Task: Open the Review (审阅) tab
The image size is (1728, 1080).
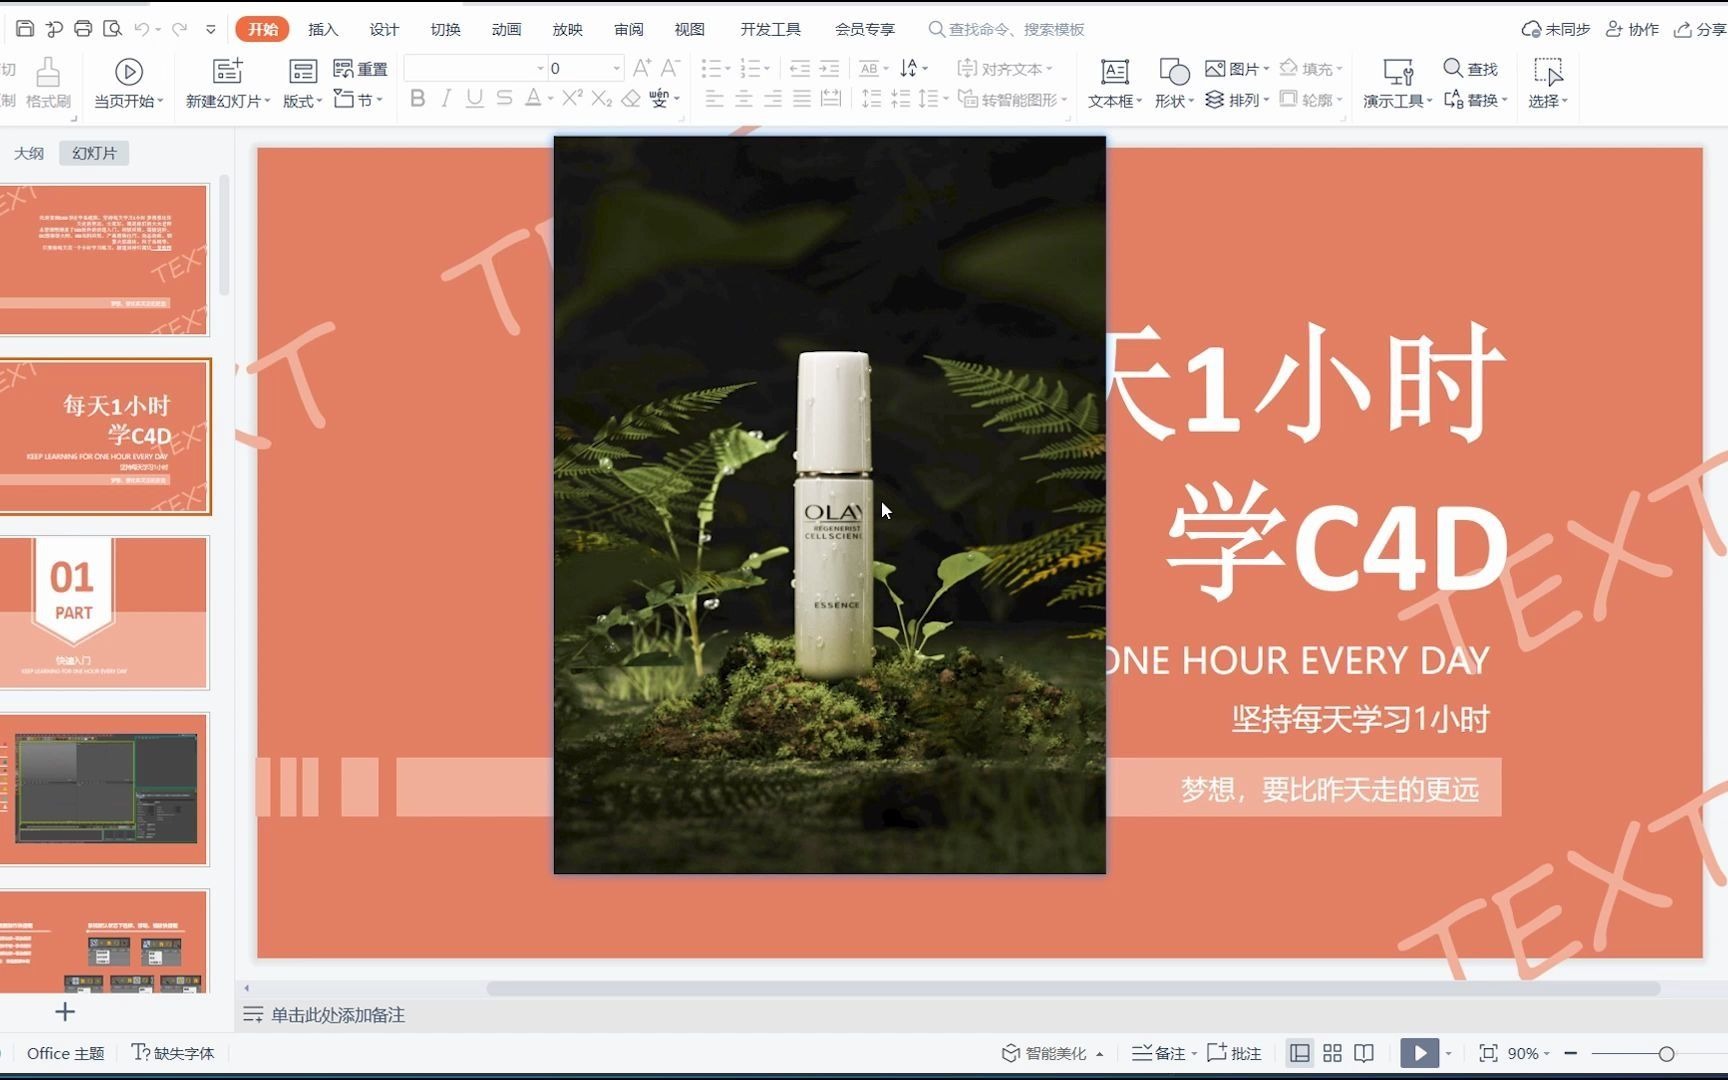Action: pyautogui.click(x=629, y=29)
